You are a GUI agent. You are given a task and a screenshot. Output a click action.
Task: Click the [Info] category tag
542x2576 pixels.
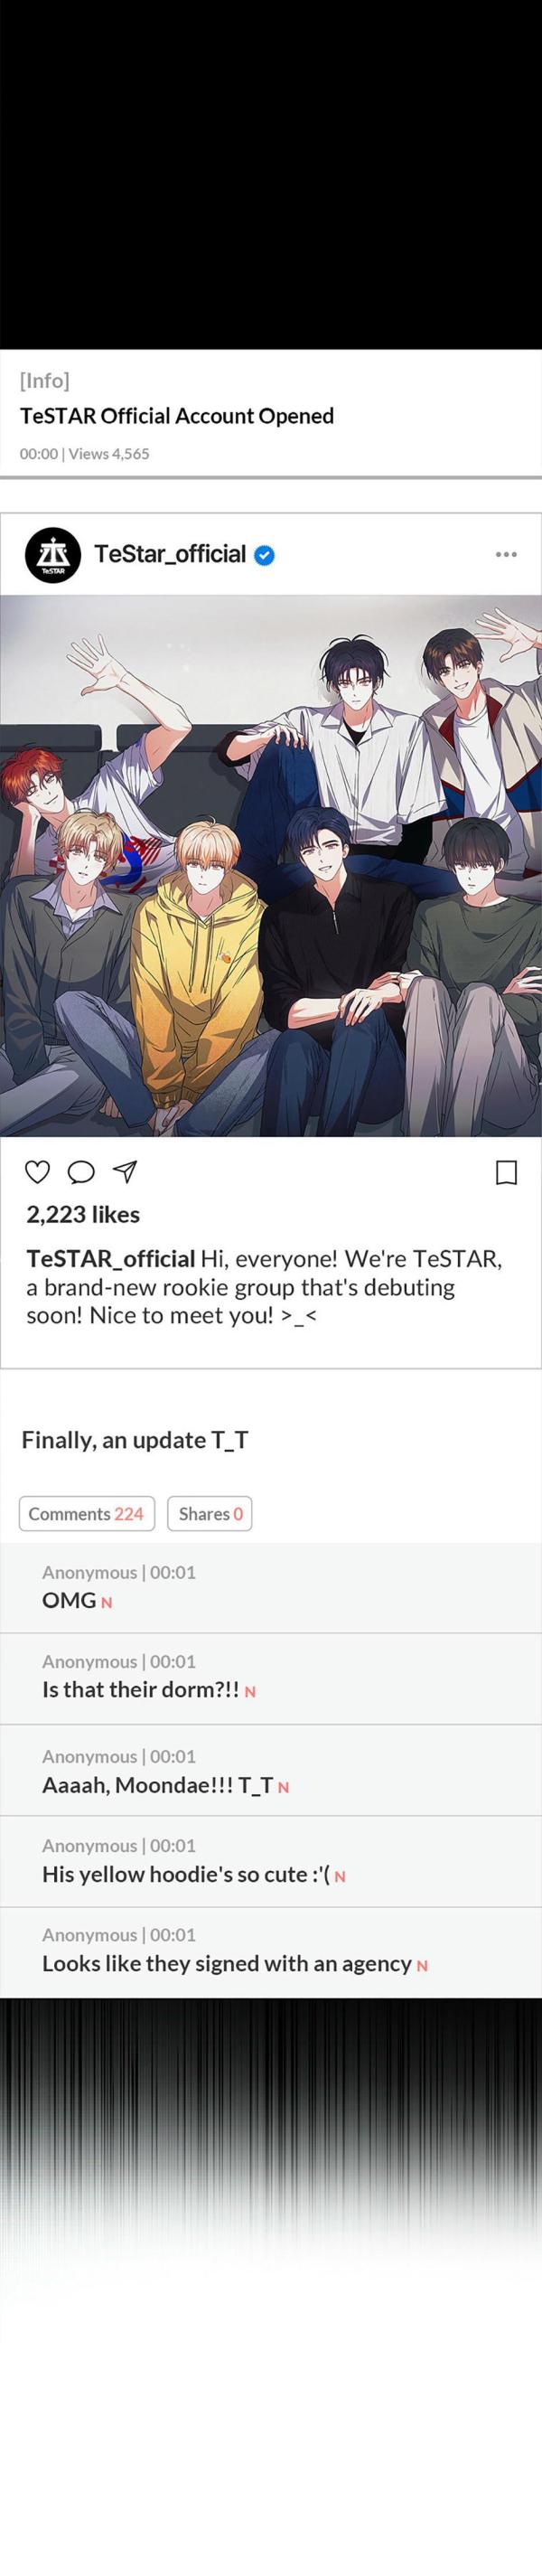[x=45, y=380]
